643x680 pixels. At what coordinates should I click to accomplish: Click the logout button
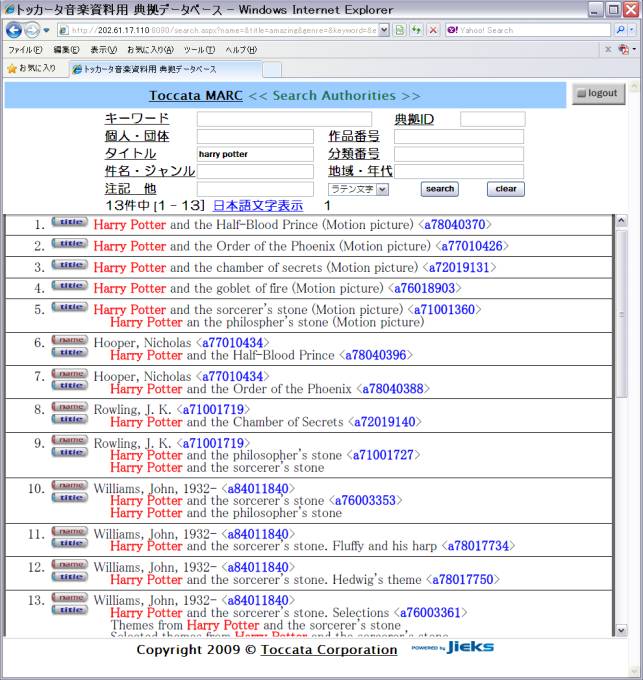coord(598,93)
